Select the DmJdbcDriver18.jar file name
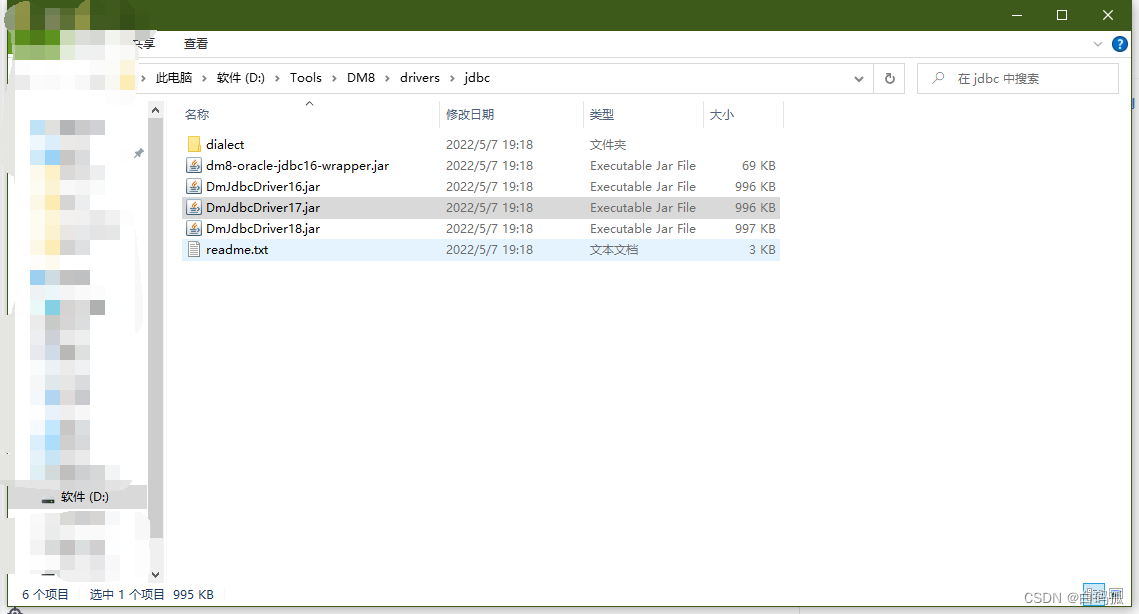This screenshot has height=614, width=1139. [263, 229]
